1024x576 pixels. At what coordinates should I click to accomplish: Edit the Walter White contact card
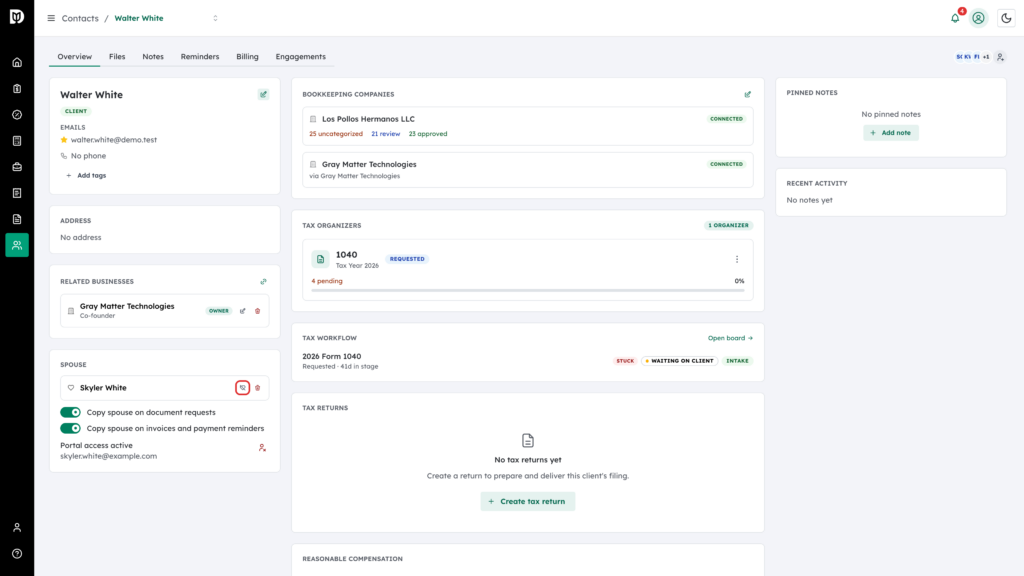[263, 95]
